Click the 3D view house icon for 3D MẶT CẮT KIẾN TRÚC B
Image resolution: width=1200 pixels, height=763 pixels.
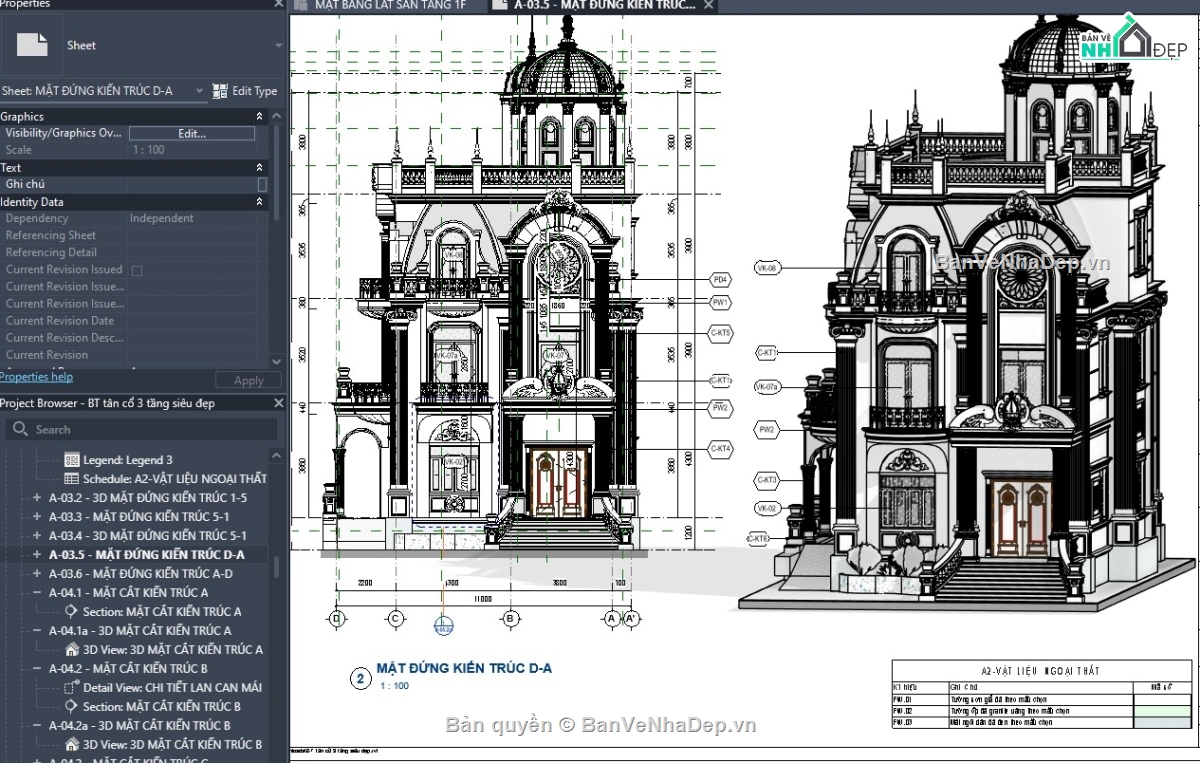pyautogui.click(x=71, y=744)
